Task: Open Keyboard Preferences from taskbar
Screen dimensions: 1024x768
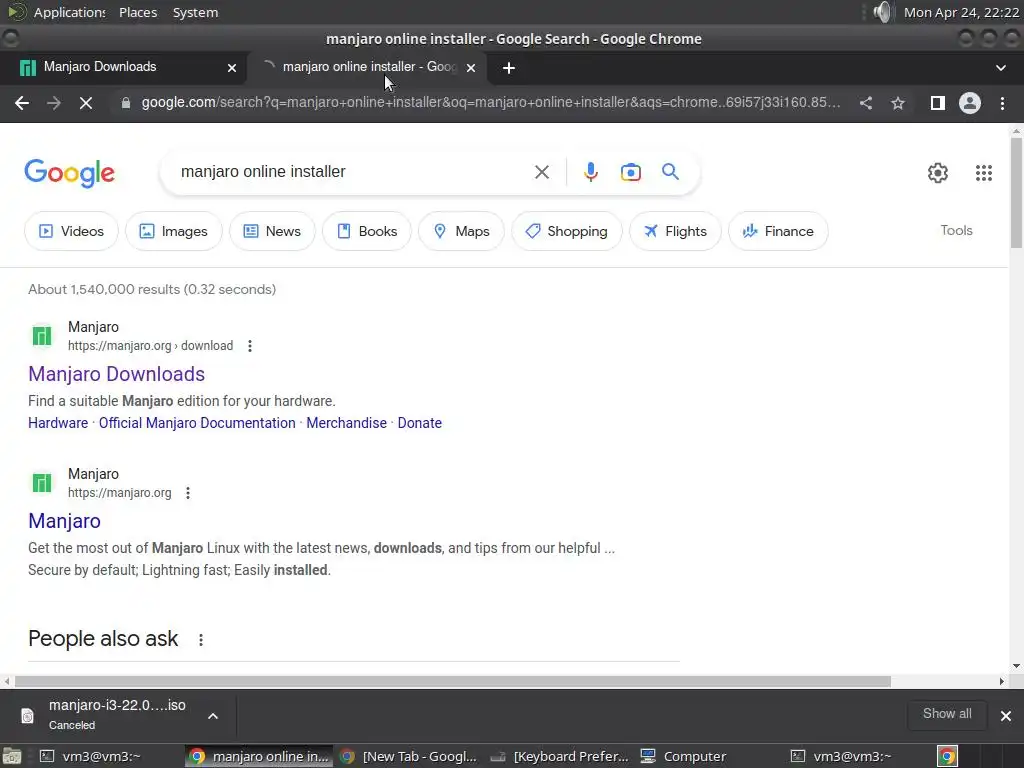Action: pyautogui.click(x=559, y=756)
